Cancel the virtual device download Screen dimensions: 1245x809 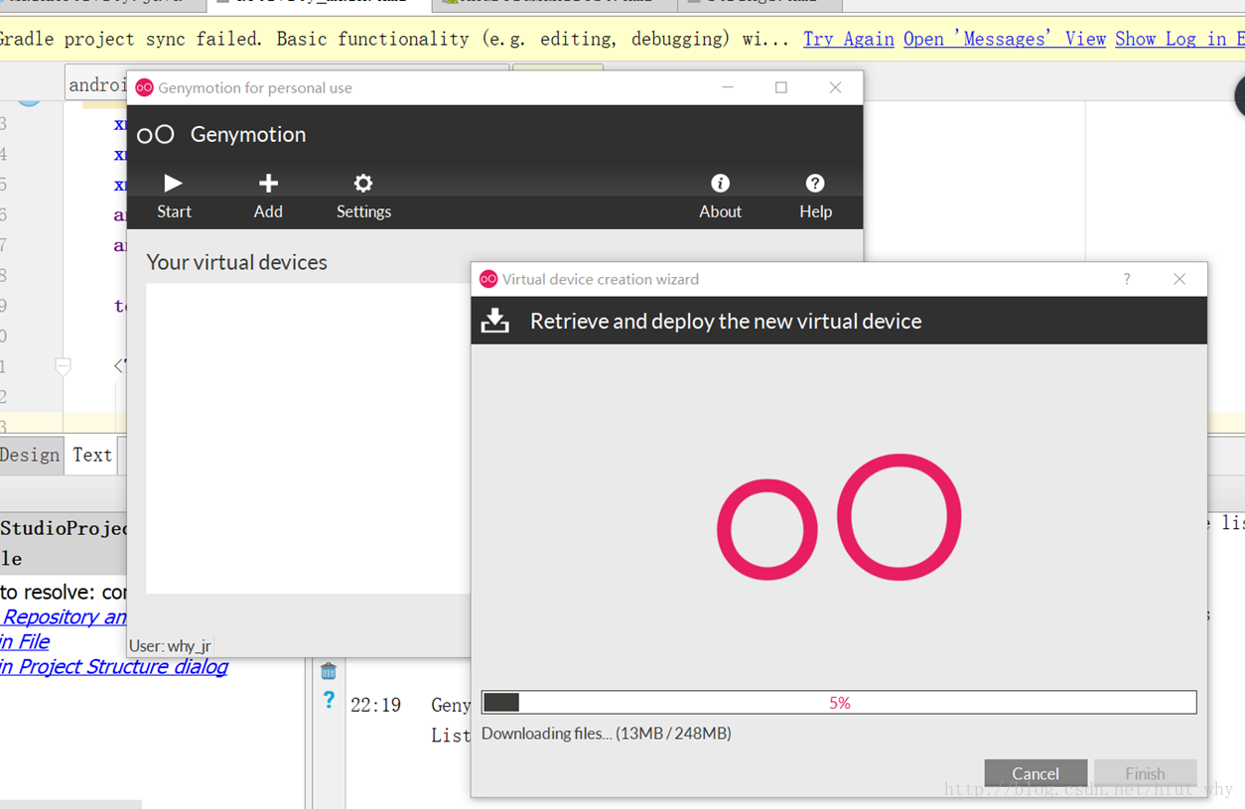(x=1035, y=773)
